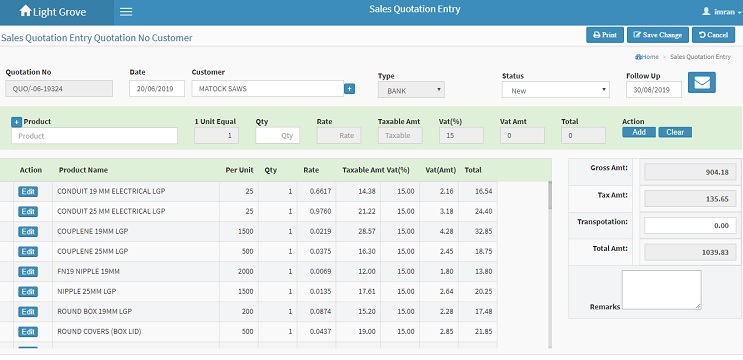This screenshot has height=360, width=743.
Task: Open the Status dropdown showing New
Action: (555, 90)
